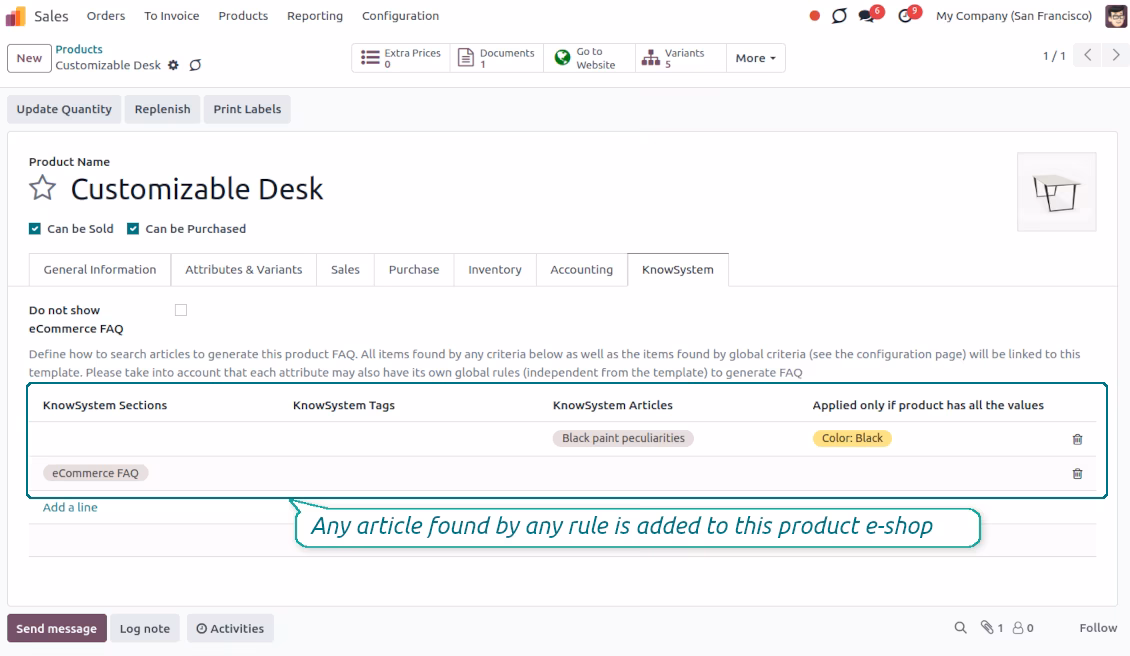Search chatter messages with the magnifier icon
The image size is (1130, 656).
tap(960, 628)
